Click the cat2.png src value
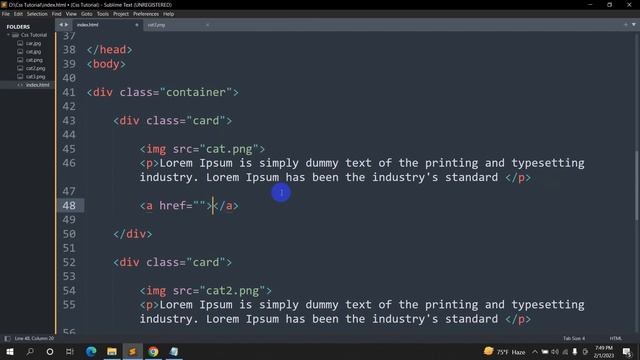 click(x=232, y=291)
